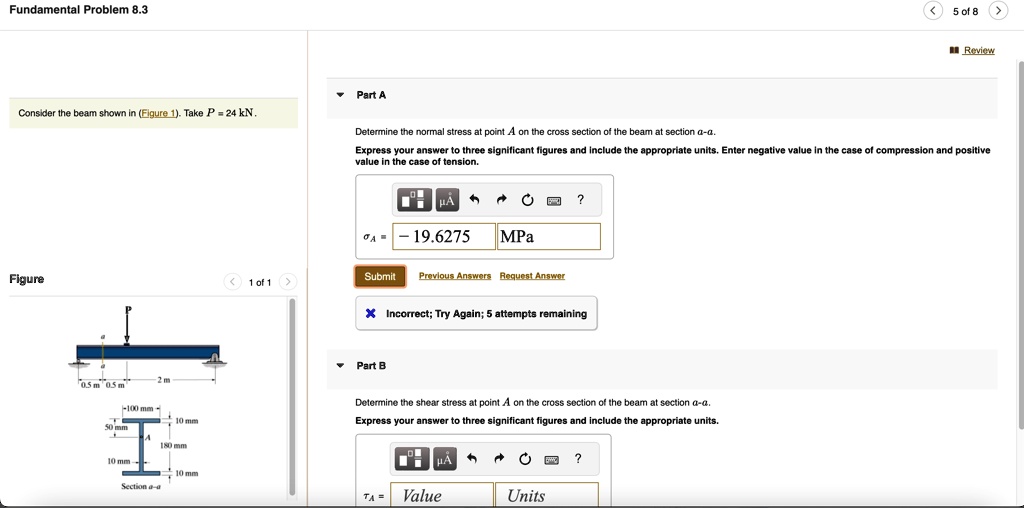Click the σA value field containing −19.6275

coord(445,237)
